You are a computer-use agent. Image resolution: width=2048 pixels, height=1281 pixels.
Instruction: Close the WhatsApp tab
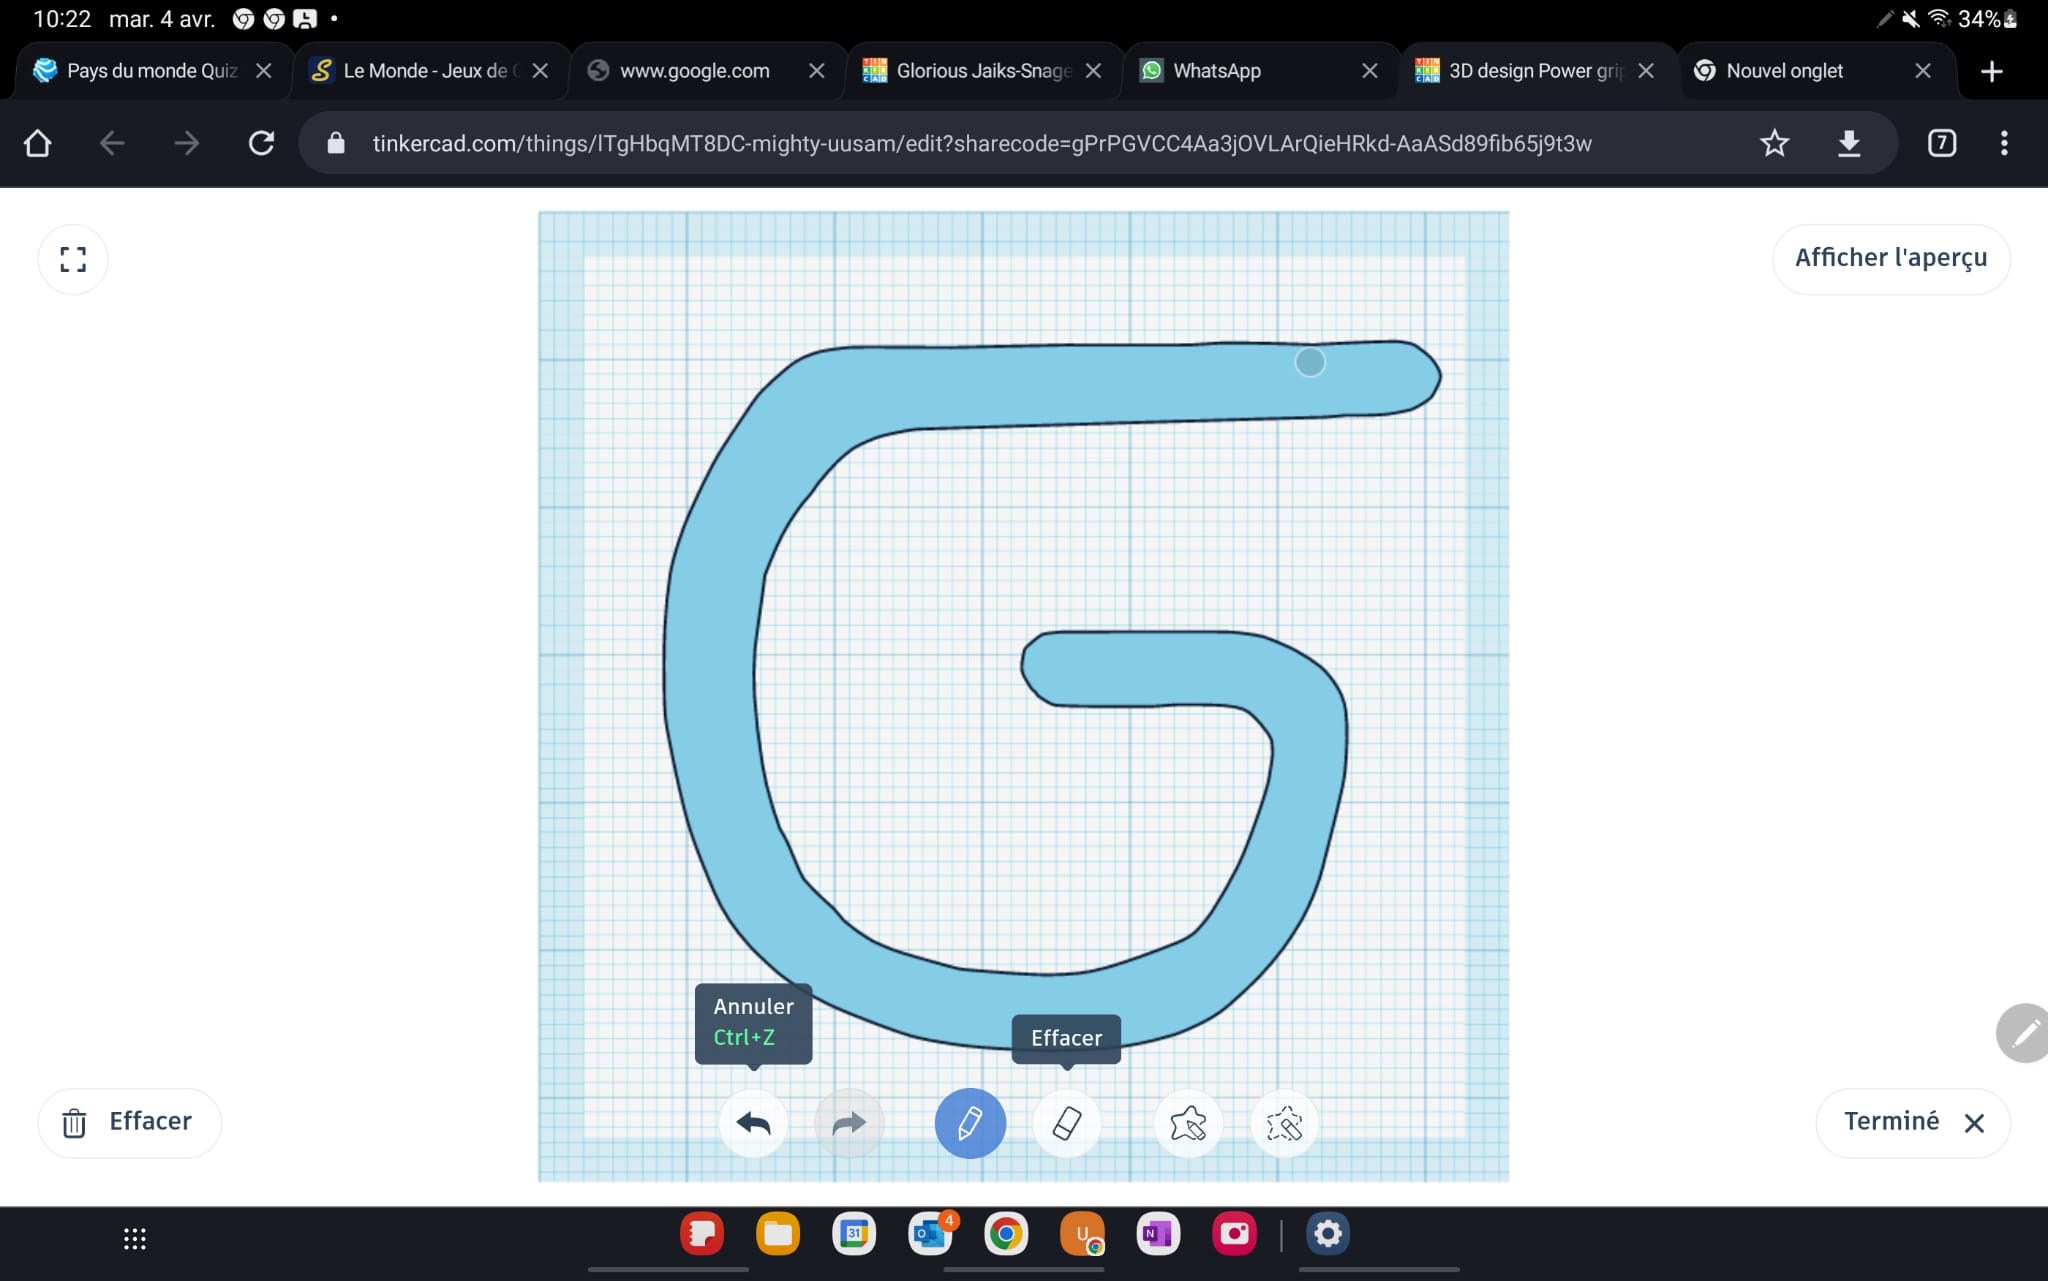pos(1370,71)
